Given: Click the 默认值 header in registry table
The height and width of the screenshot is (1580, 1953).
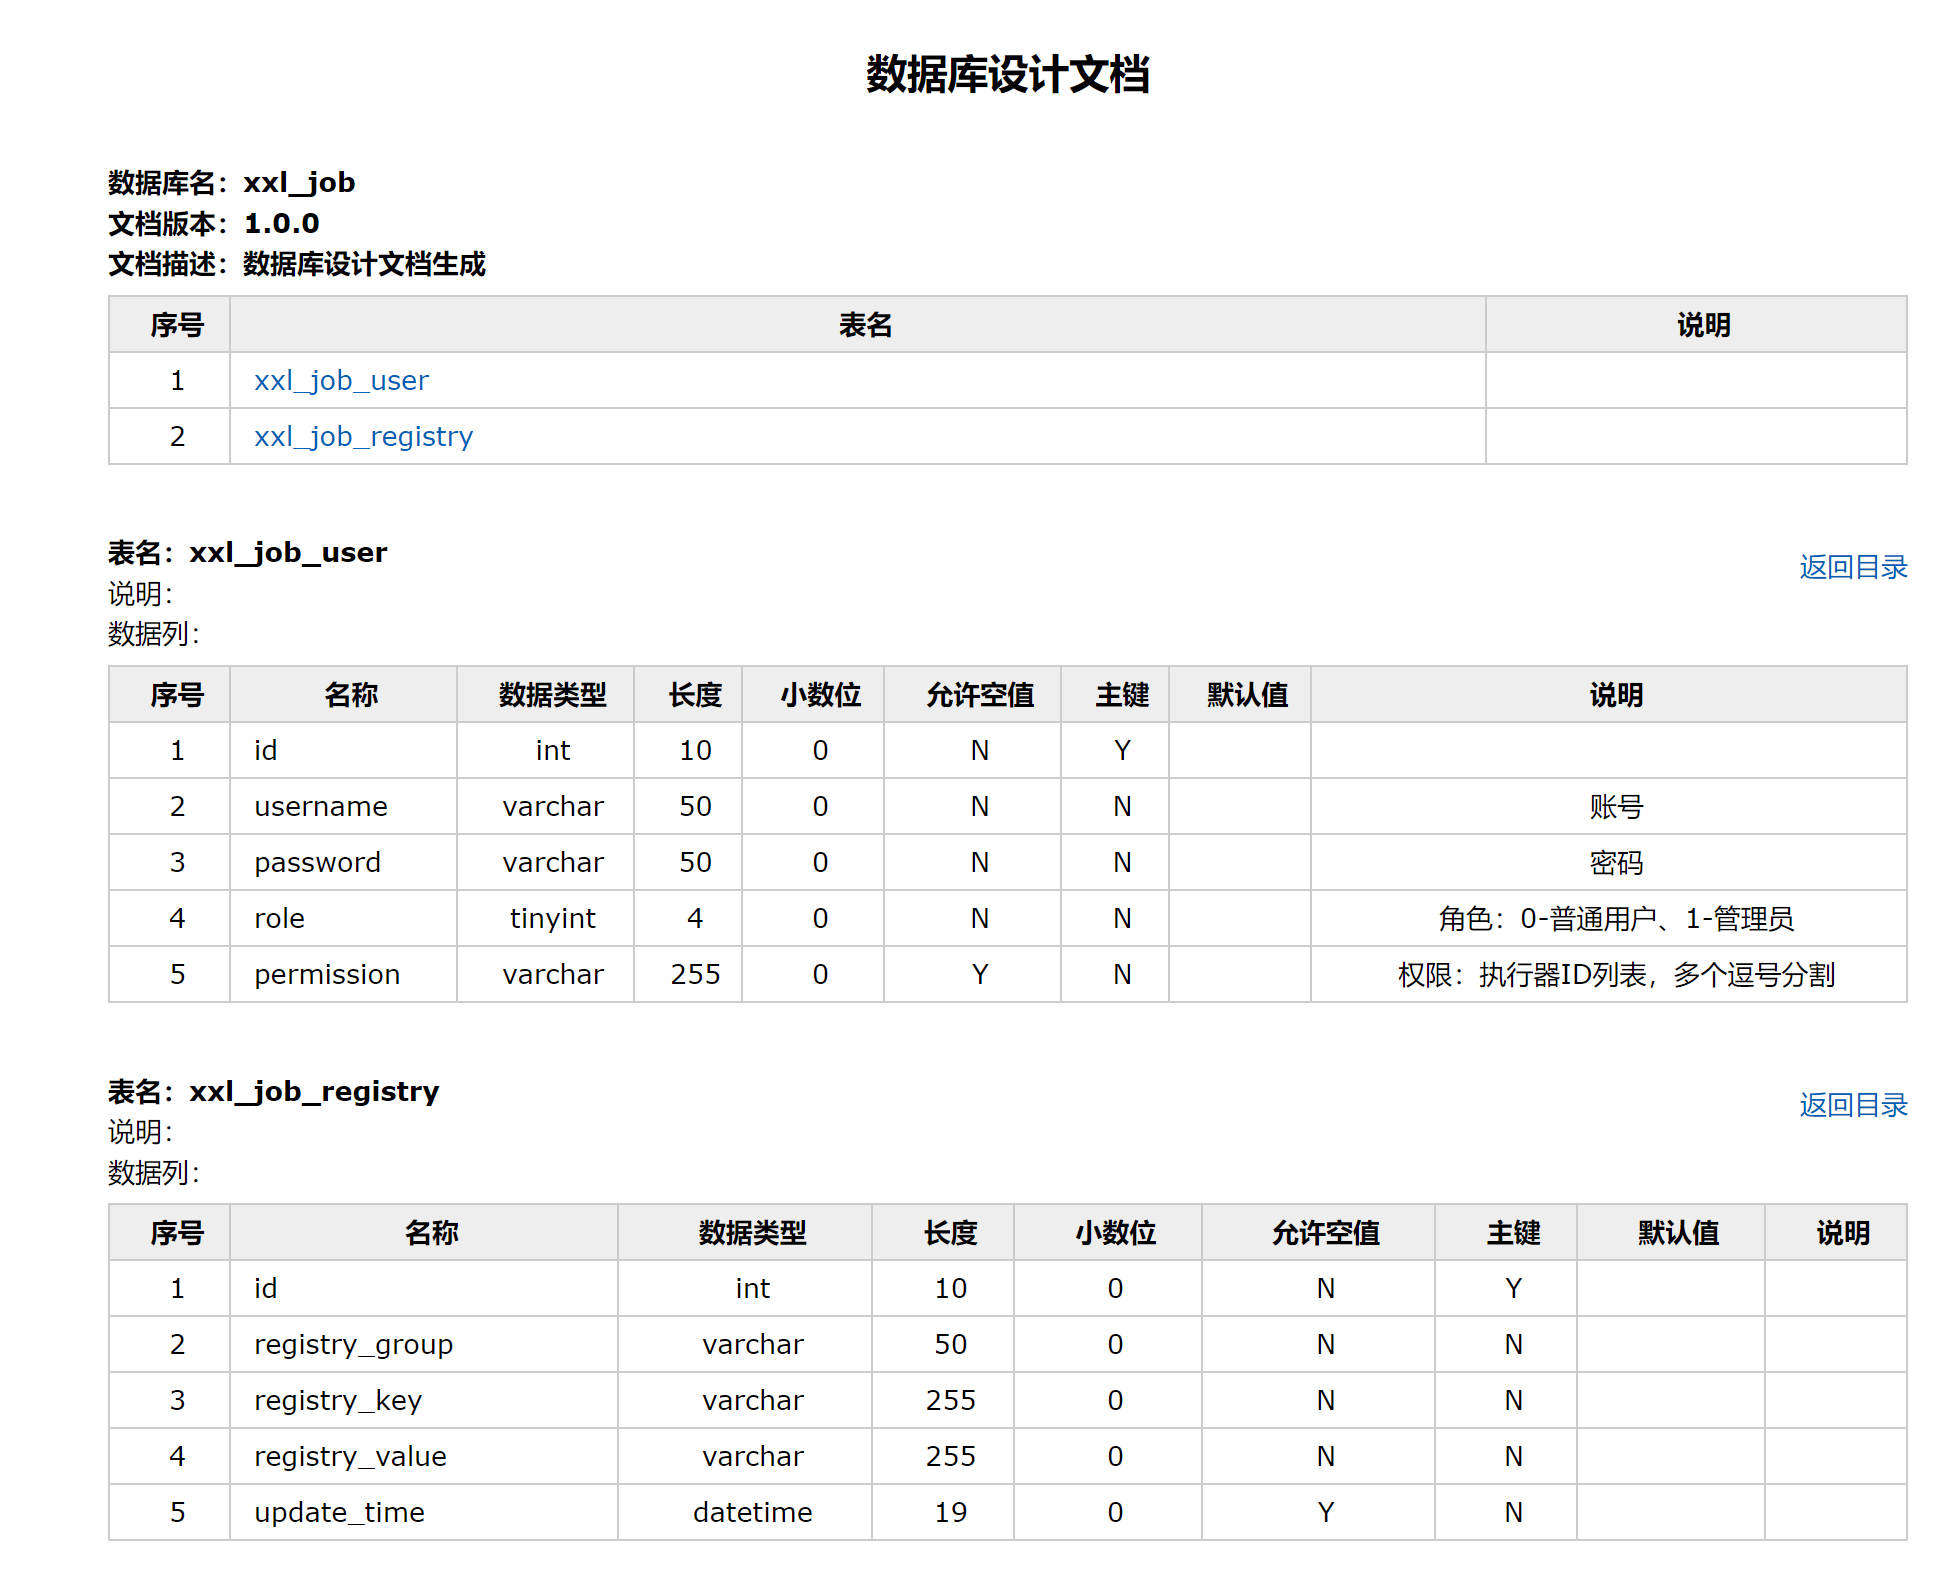Looking at the screenshot, I should (x=1677, y=1233).
